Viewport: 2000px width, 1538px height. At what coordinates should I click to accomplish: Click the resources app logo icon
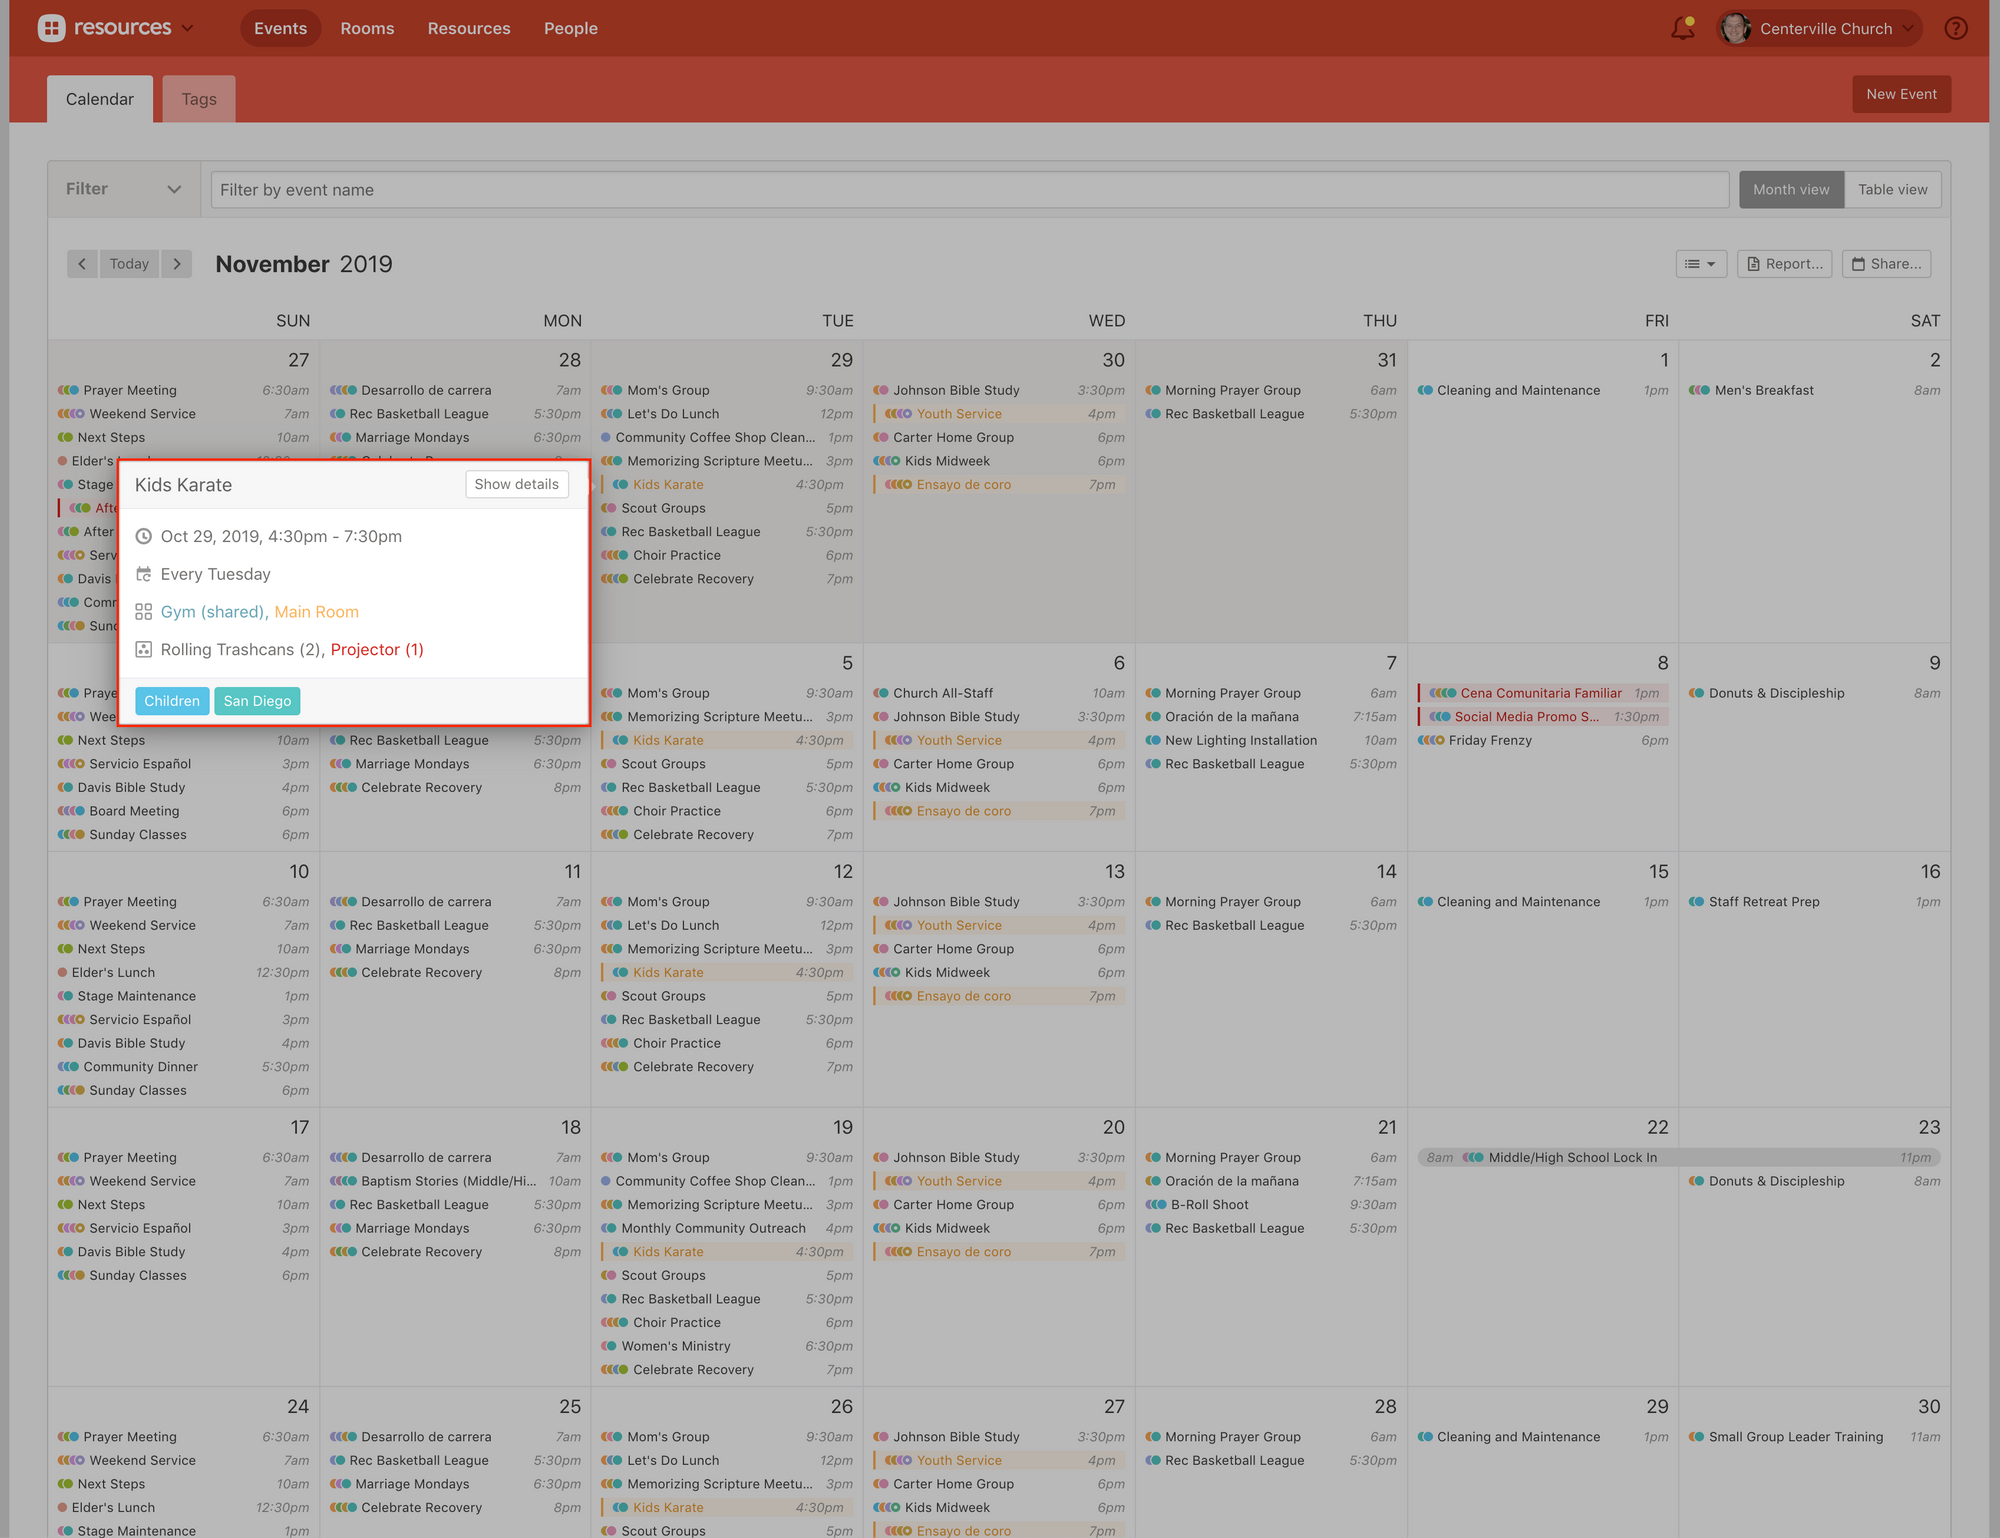coord(52,28)
